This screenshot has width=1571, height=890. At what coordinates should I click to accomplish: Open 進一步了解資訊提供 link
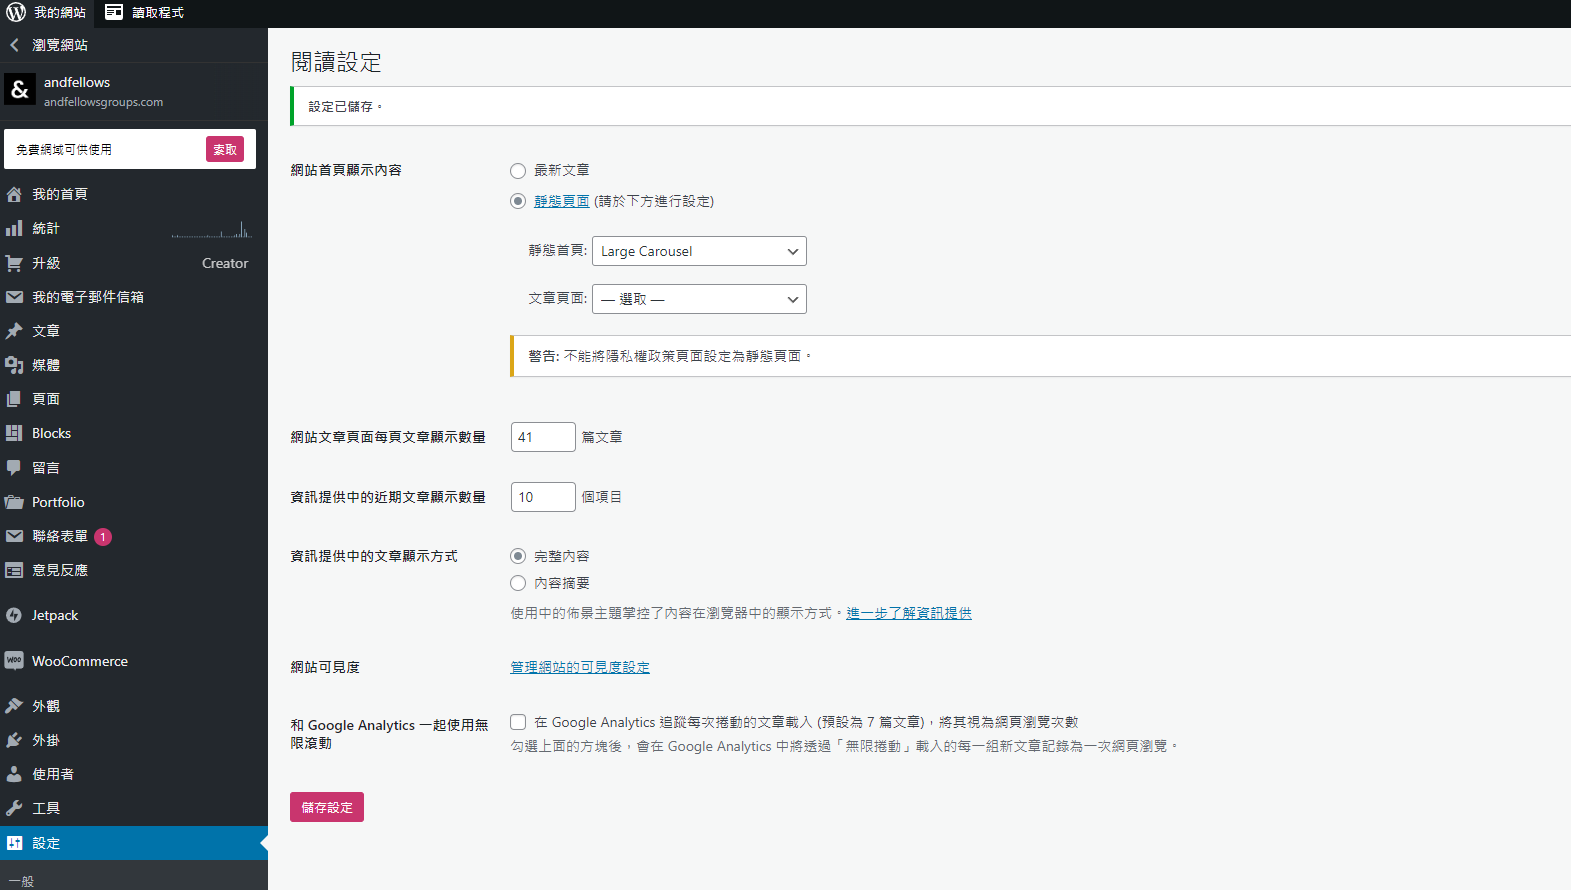tap(909, 613)
